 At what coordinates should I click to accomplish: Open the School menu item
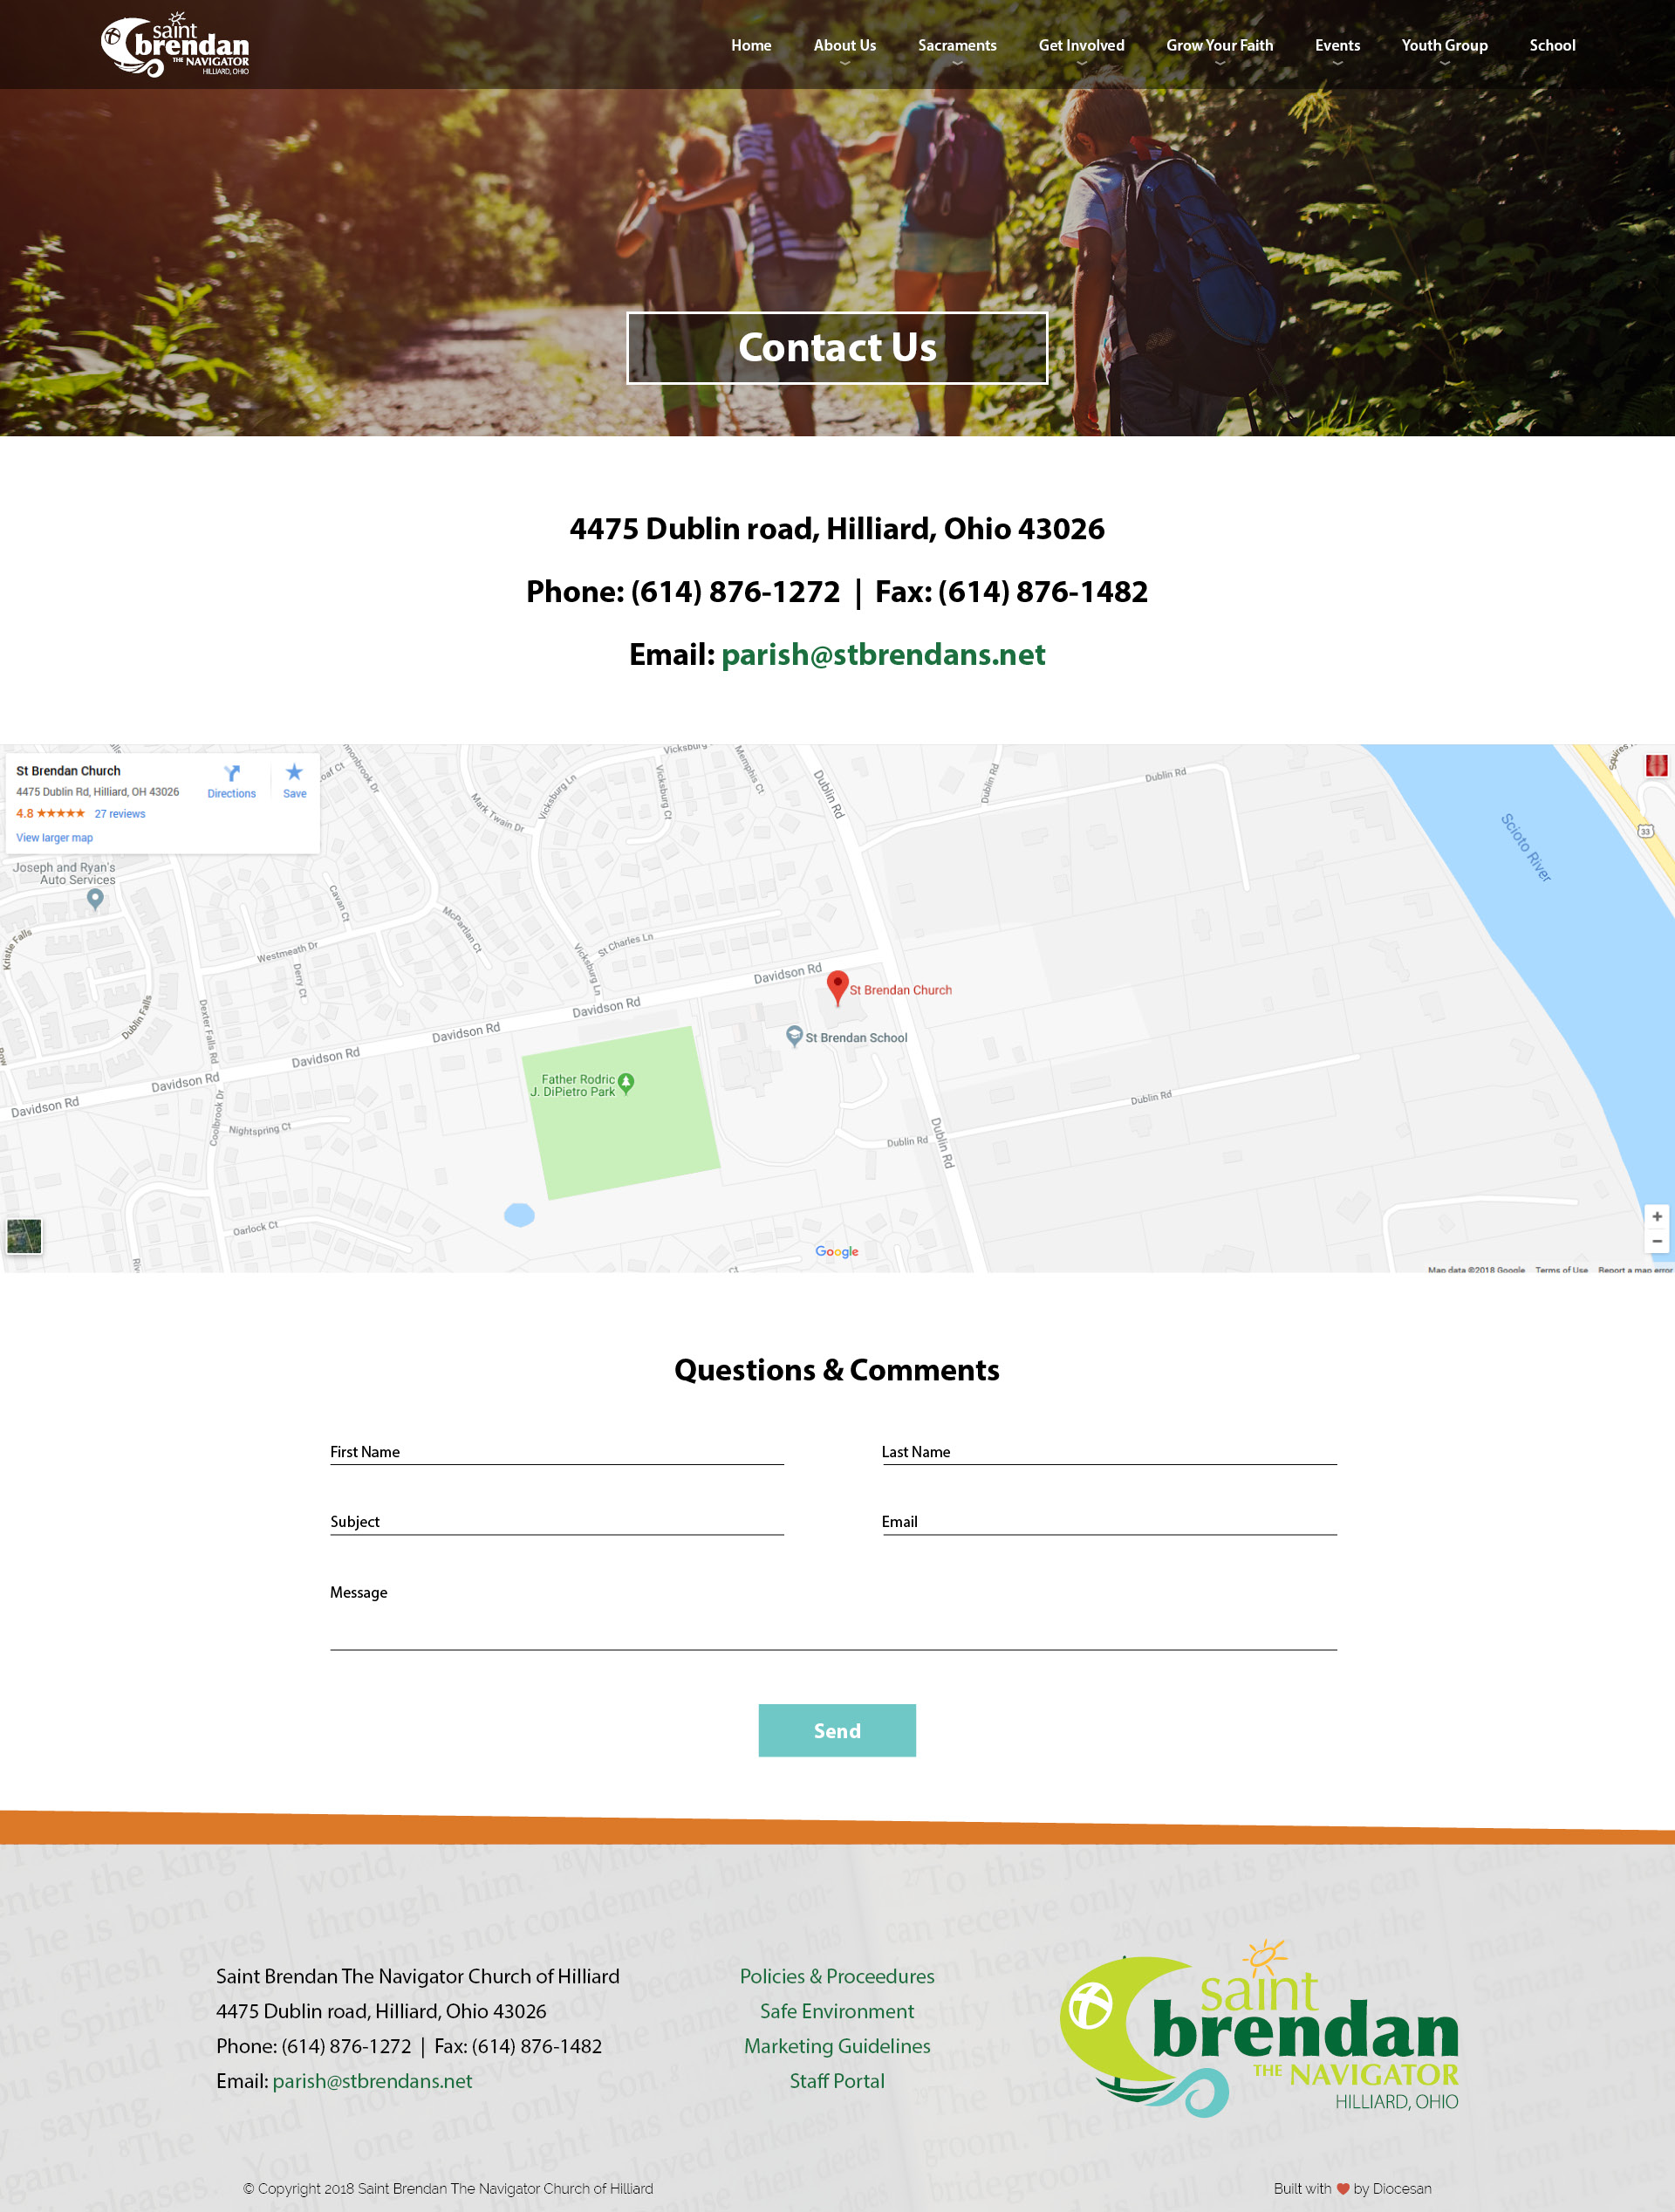pyautogui.click(x=1551, y=46)
